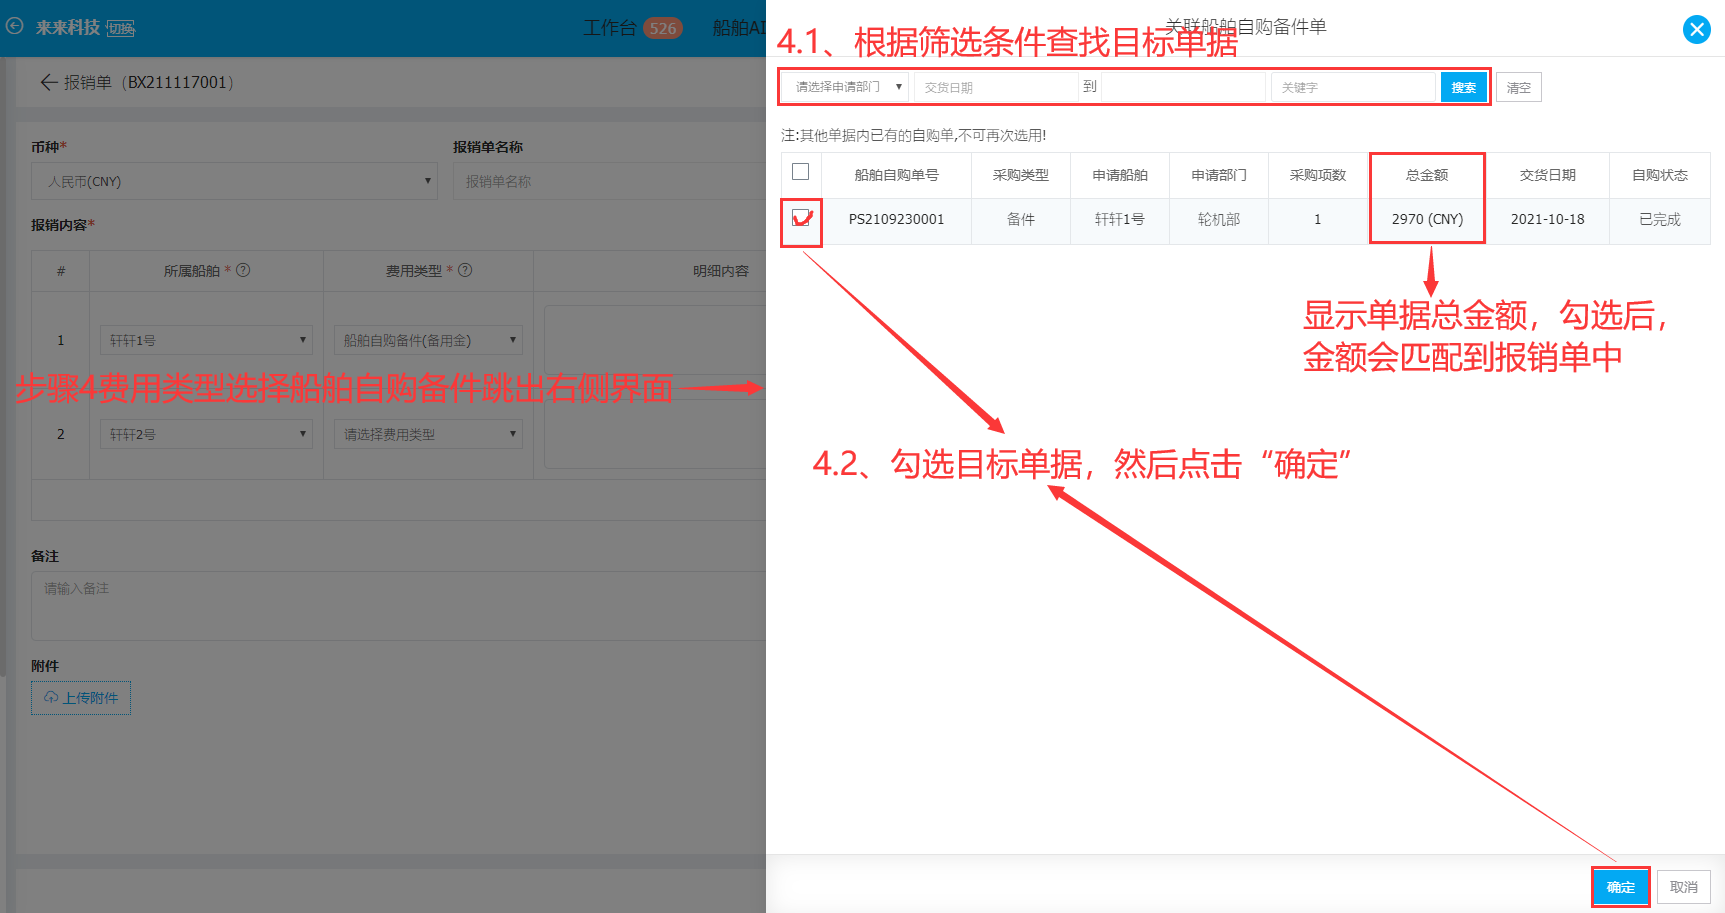Screen dimensions: 1725x913
Task: Click the 备件 purchase type cell
Action: 1020,219
